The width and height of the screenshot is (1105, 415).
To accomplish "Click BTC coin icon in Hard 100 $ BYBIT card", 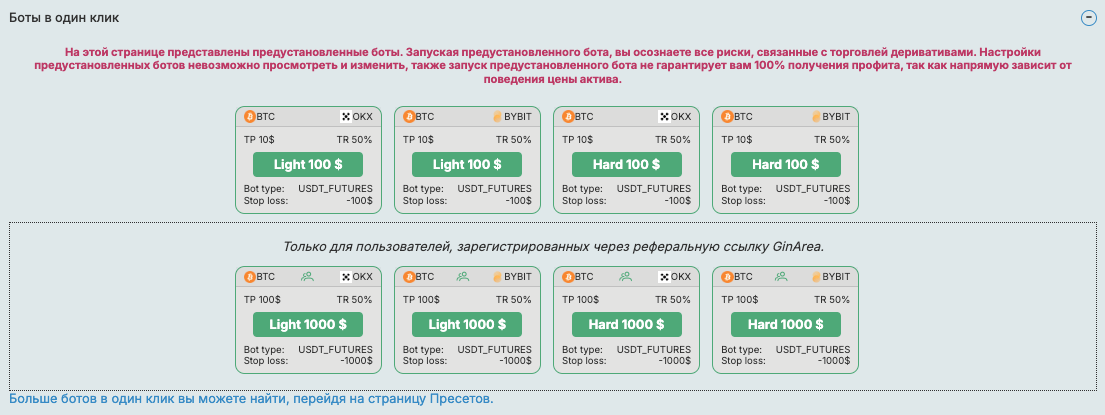I will [727, 116].
